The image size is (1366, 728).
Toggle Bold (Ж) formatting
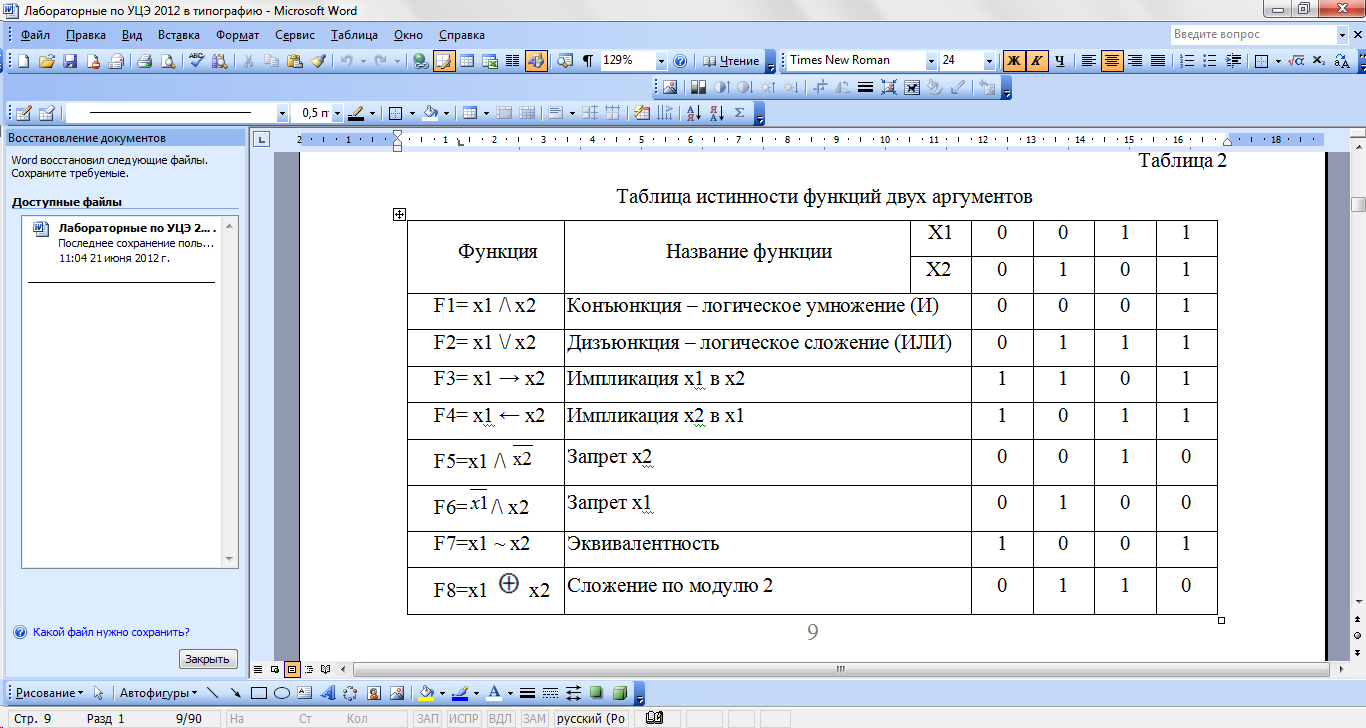click(1014, 61)
